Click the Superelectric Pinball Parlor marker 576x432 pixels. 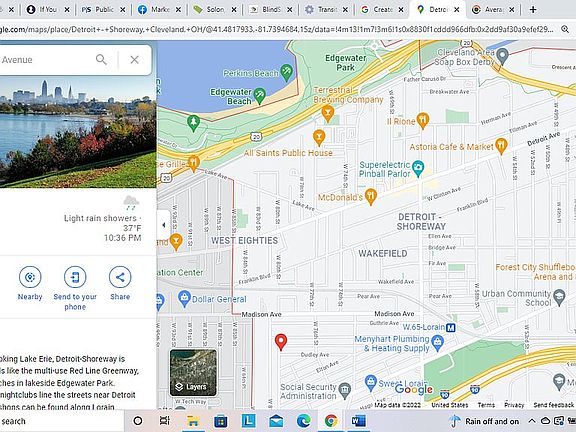(418, 168)
